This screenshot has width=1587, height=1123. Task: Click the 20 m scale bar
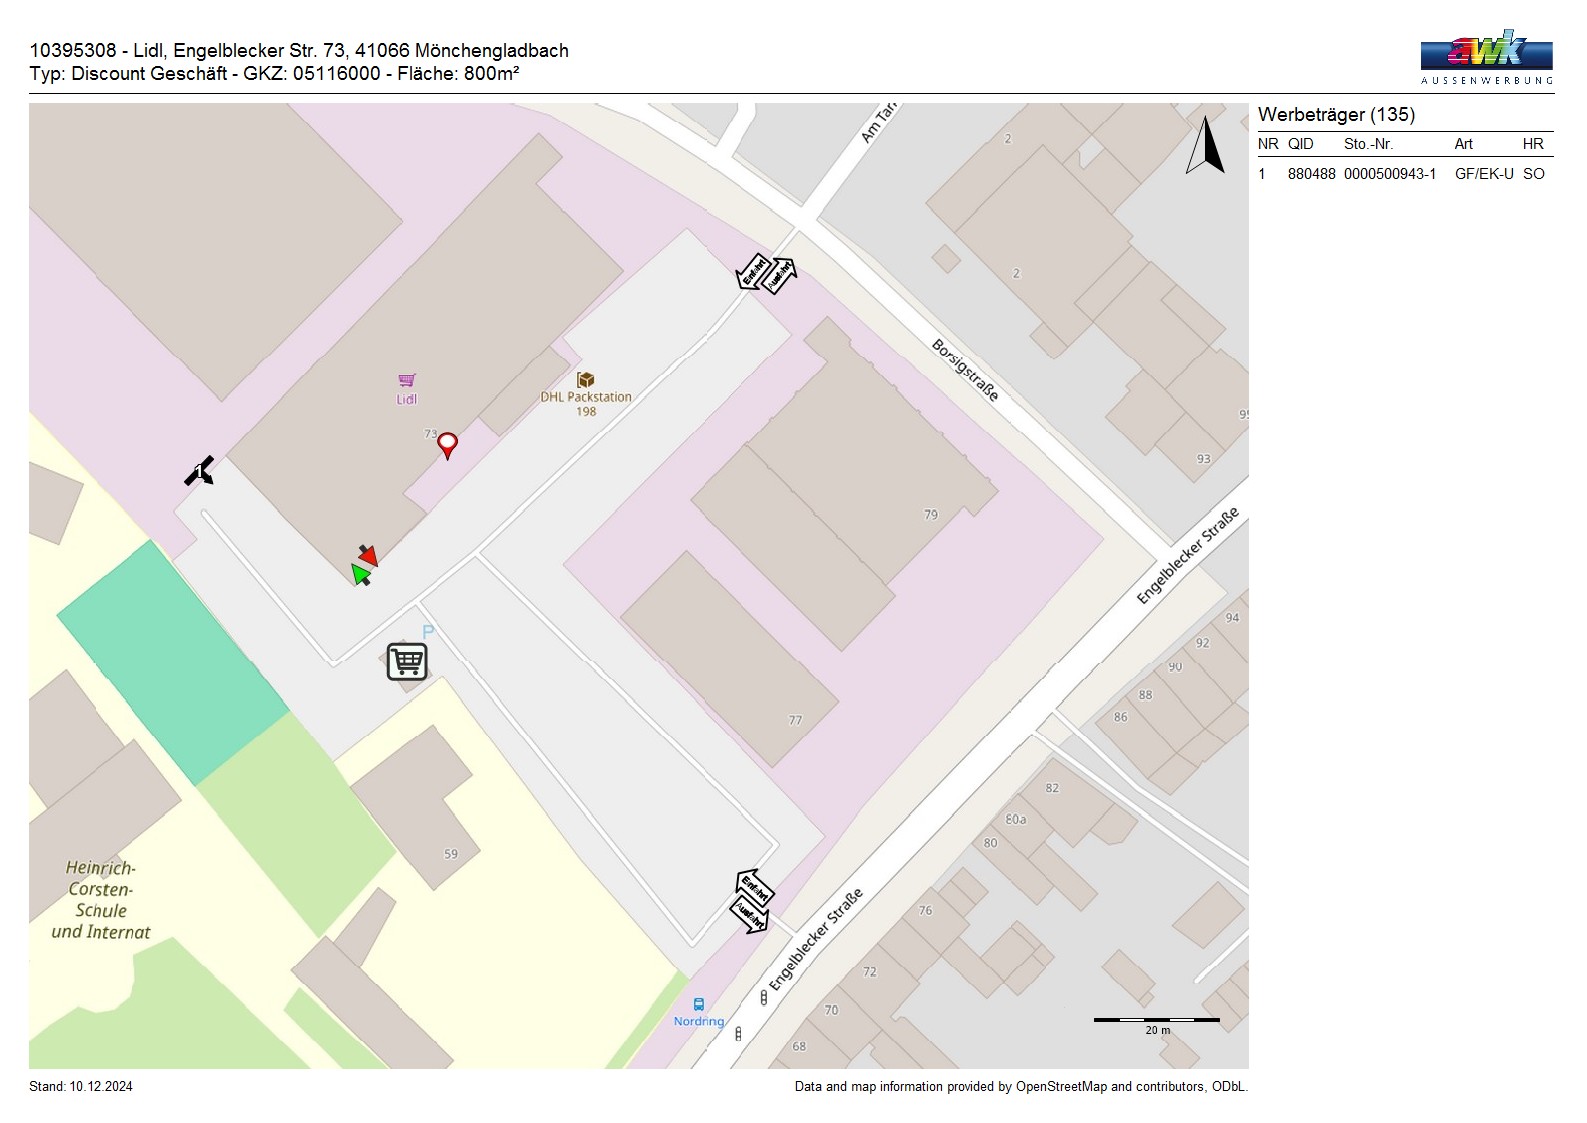[x=1156, y=1021]
